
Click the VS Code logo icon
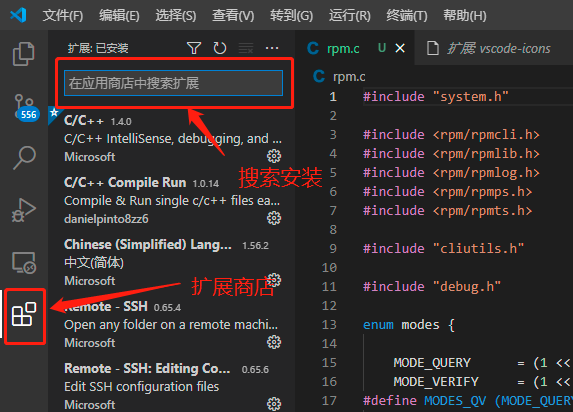(18, 15)
